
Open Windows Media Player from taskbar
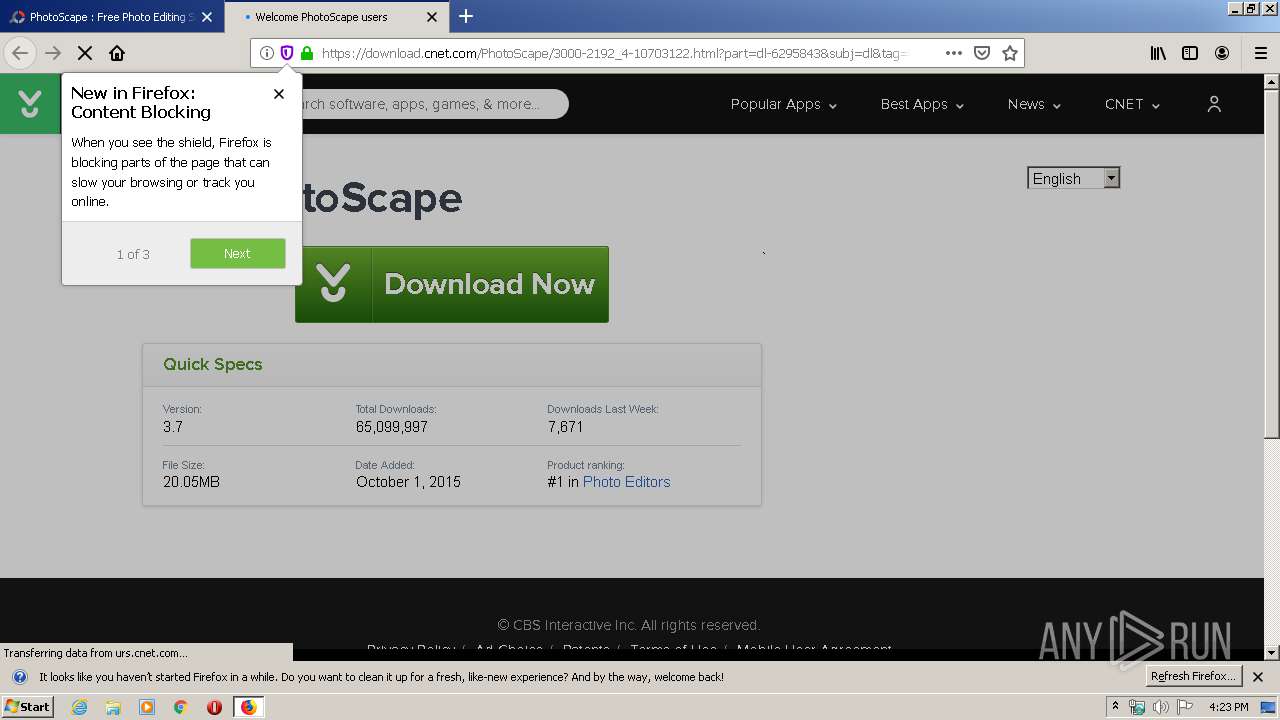point(147,707)
